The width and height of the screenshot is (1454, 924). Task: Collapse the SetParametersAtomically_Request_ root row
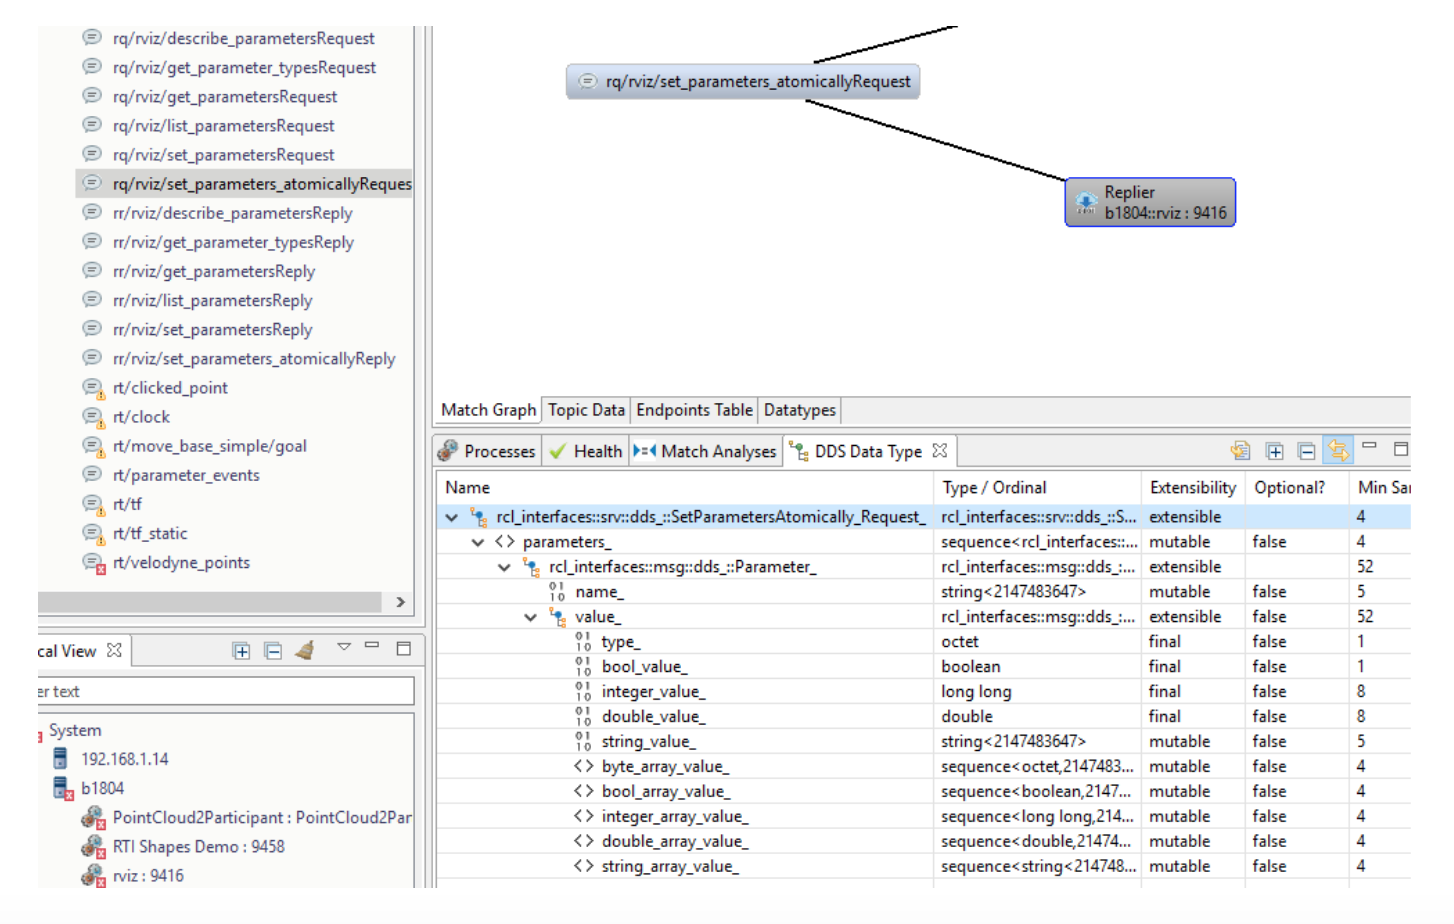[451, 516]
